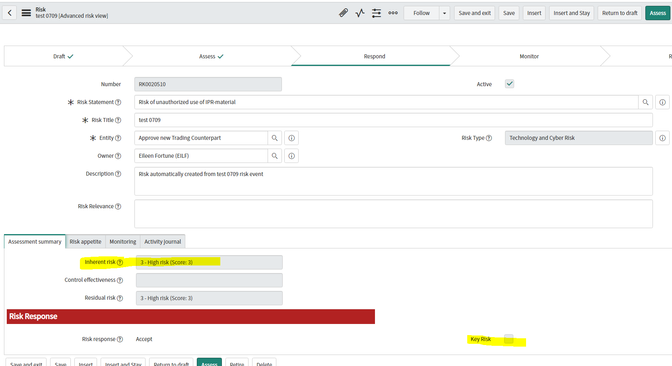Viewport: 672px width, 366px height.
Task: Show help for Risk Relevance label
Action: 118,206
